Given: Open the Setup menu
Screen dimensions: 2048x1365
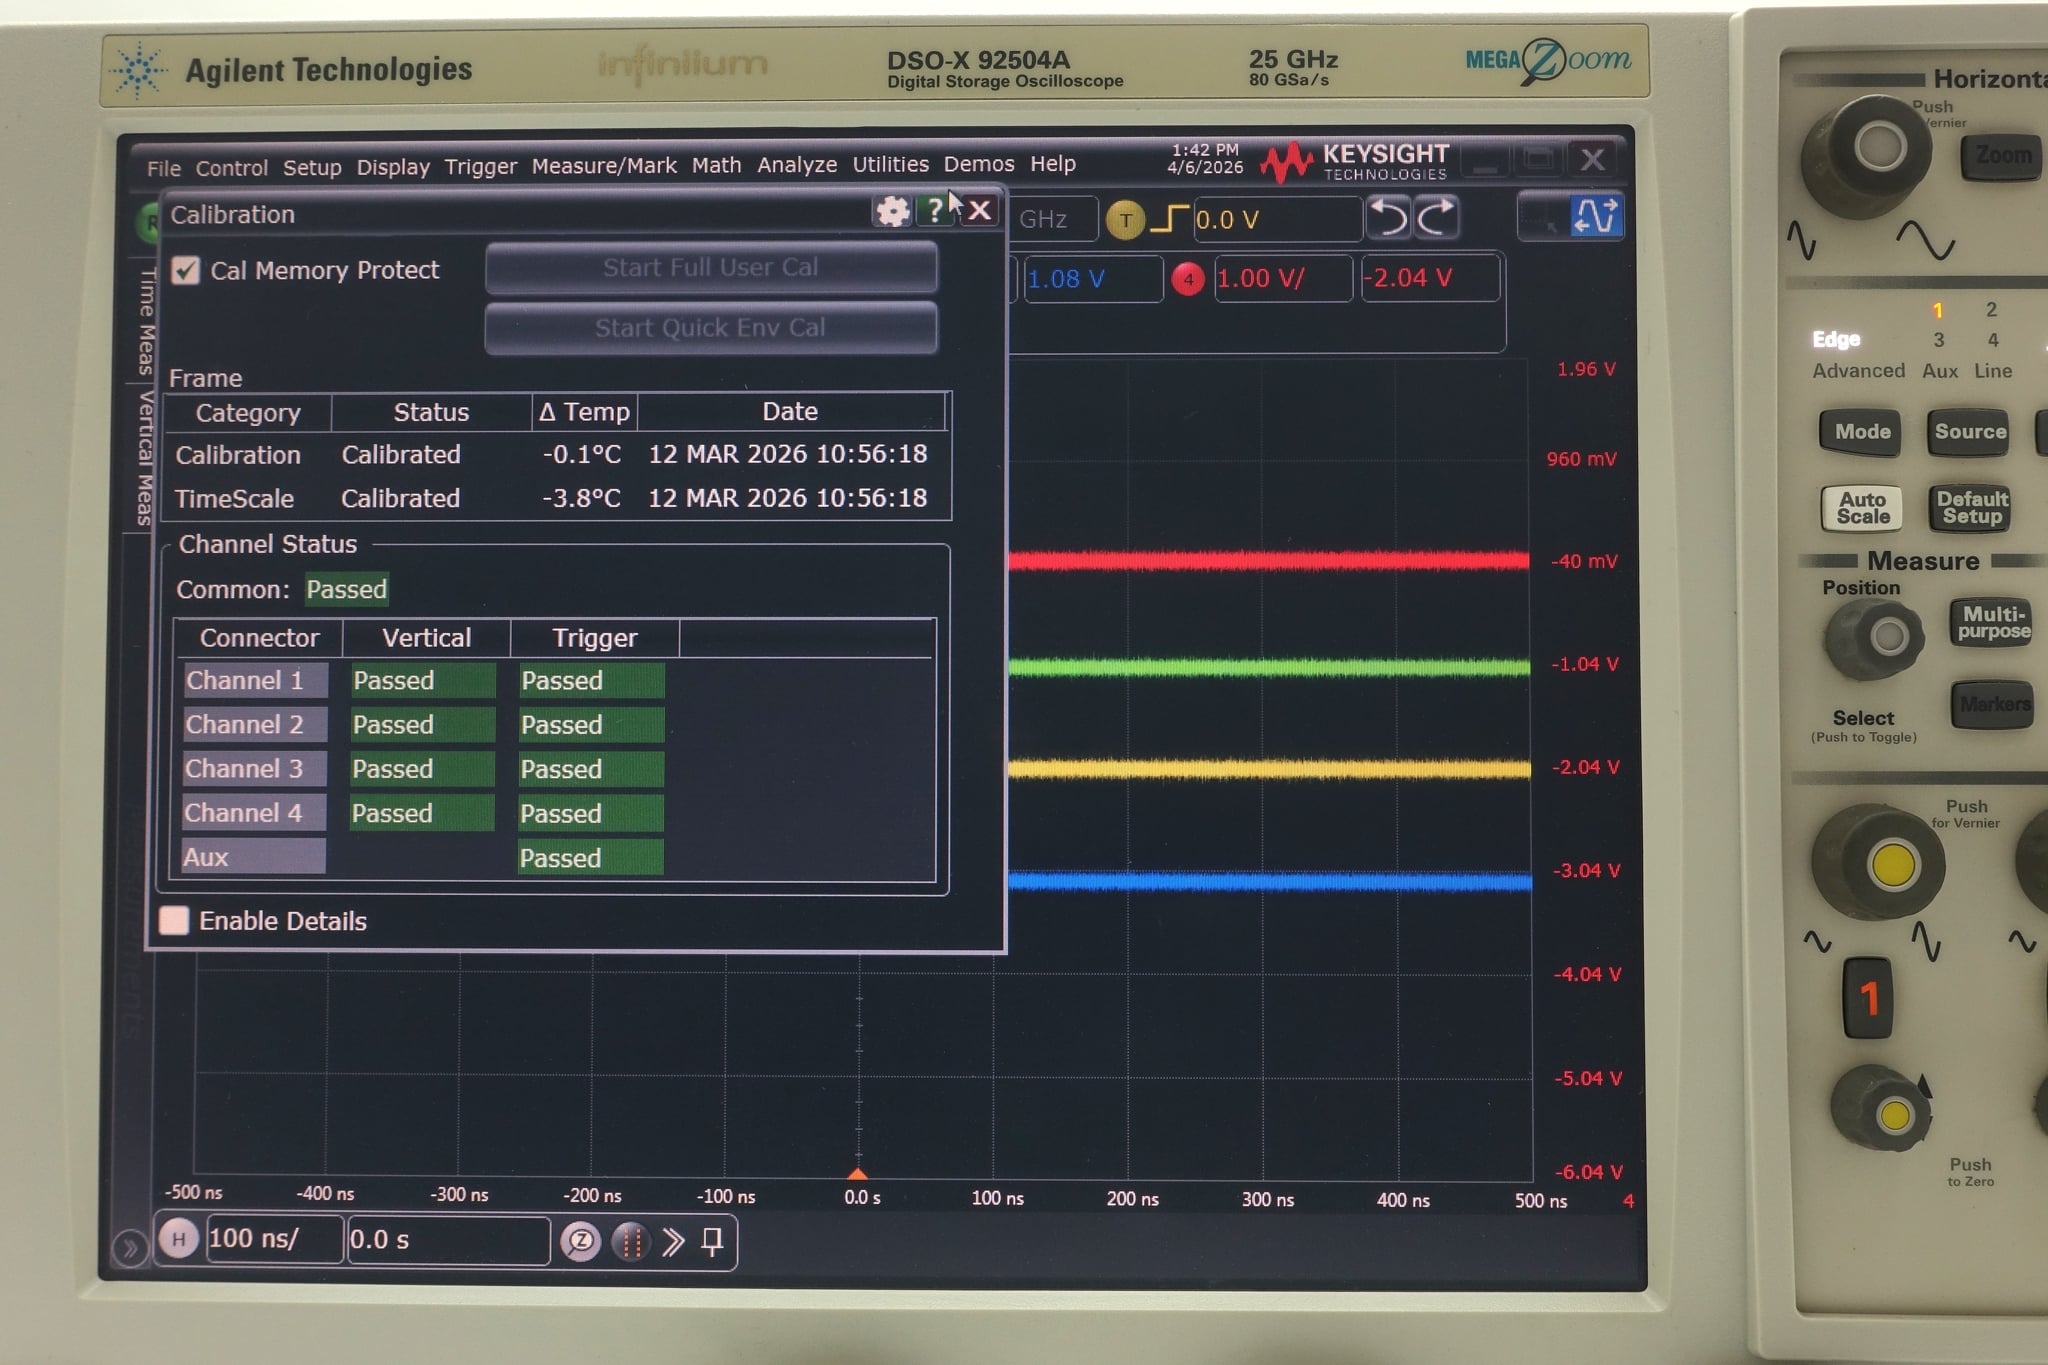Looking at the screenshot, I should click(x=312, y=167).
